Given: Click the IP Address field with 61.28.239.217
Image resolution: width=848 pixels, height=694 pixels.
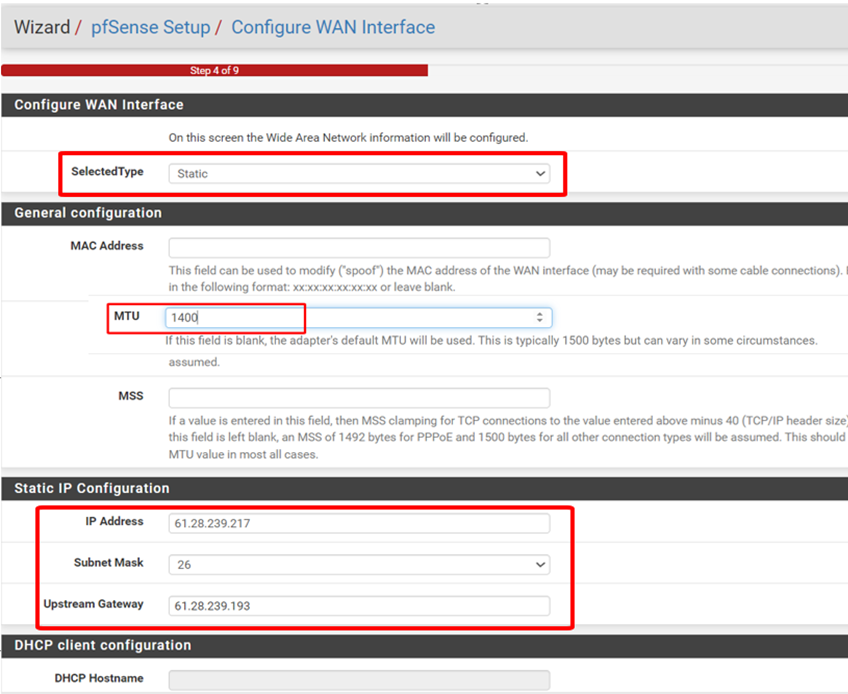Looking at the screenshot, I should (359, 524).
